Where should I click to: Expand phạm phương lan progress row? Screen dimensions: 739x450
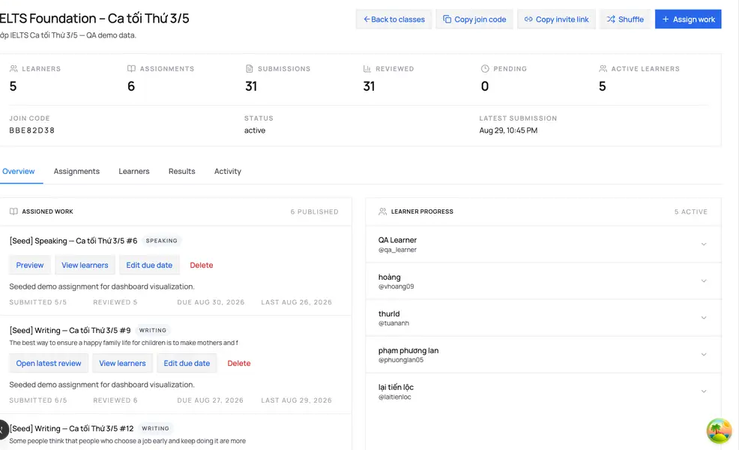pos(543,354)
